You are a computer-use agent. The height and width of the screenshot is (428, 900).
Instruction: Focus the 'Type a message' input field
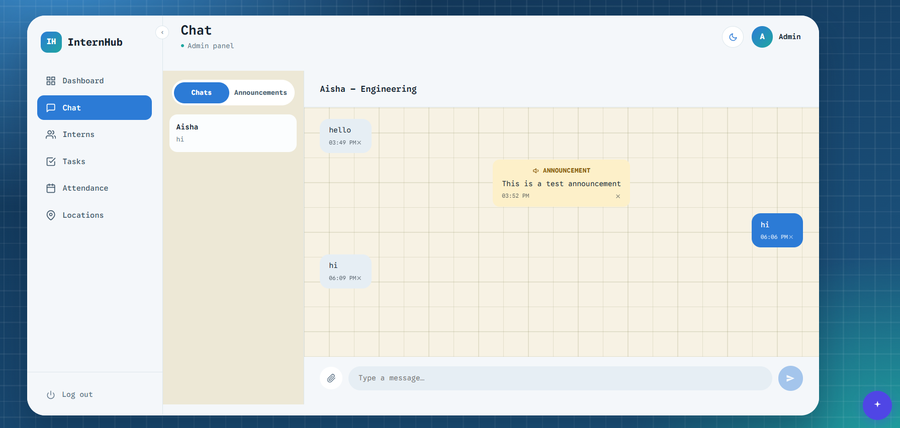point(560,378)
